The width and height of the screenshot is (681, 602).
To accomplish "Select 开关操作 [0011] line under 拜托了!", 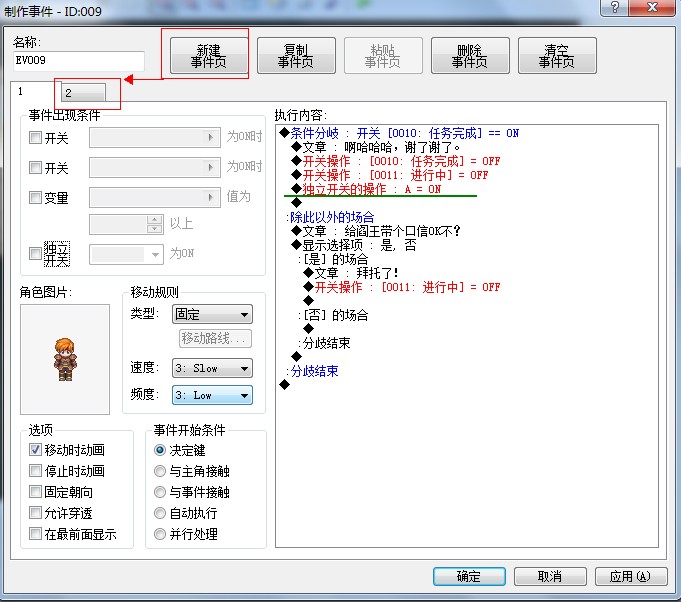I will tap(402, 287).
